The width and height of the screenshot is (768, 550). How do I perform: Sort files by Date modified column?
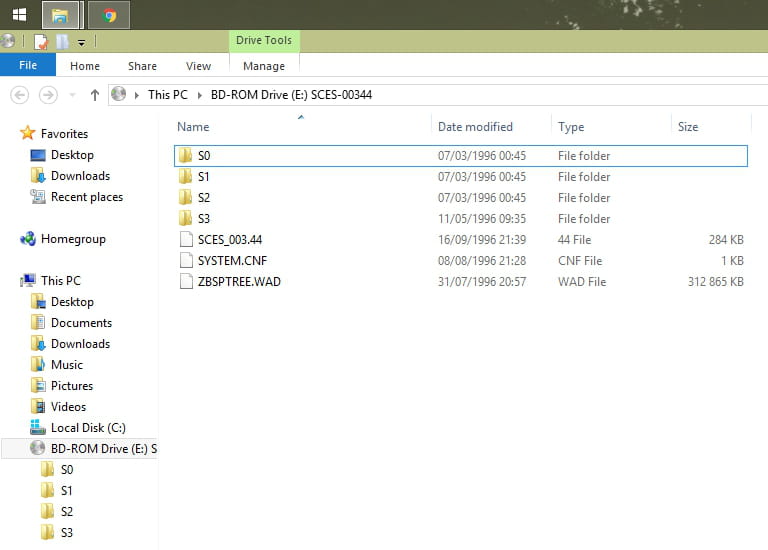(475, 127)
